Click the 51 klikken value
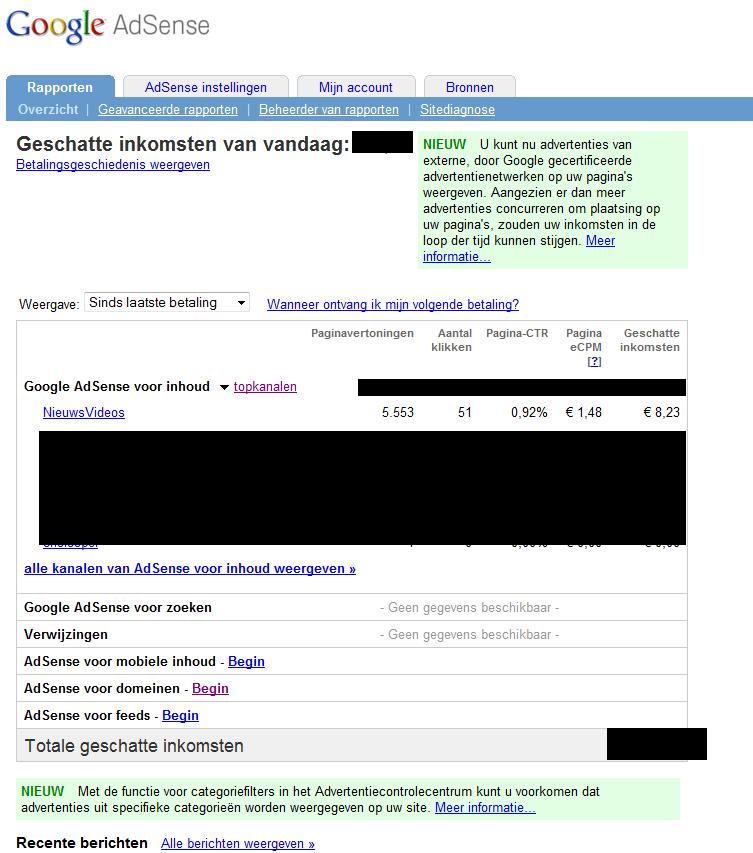The height and width of the screenshot is (853, 753). [465, 412]
